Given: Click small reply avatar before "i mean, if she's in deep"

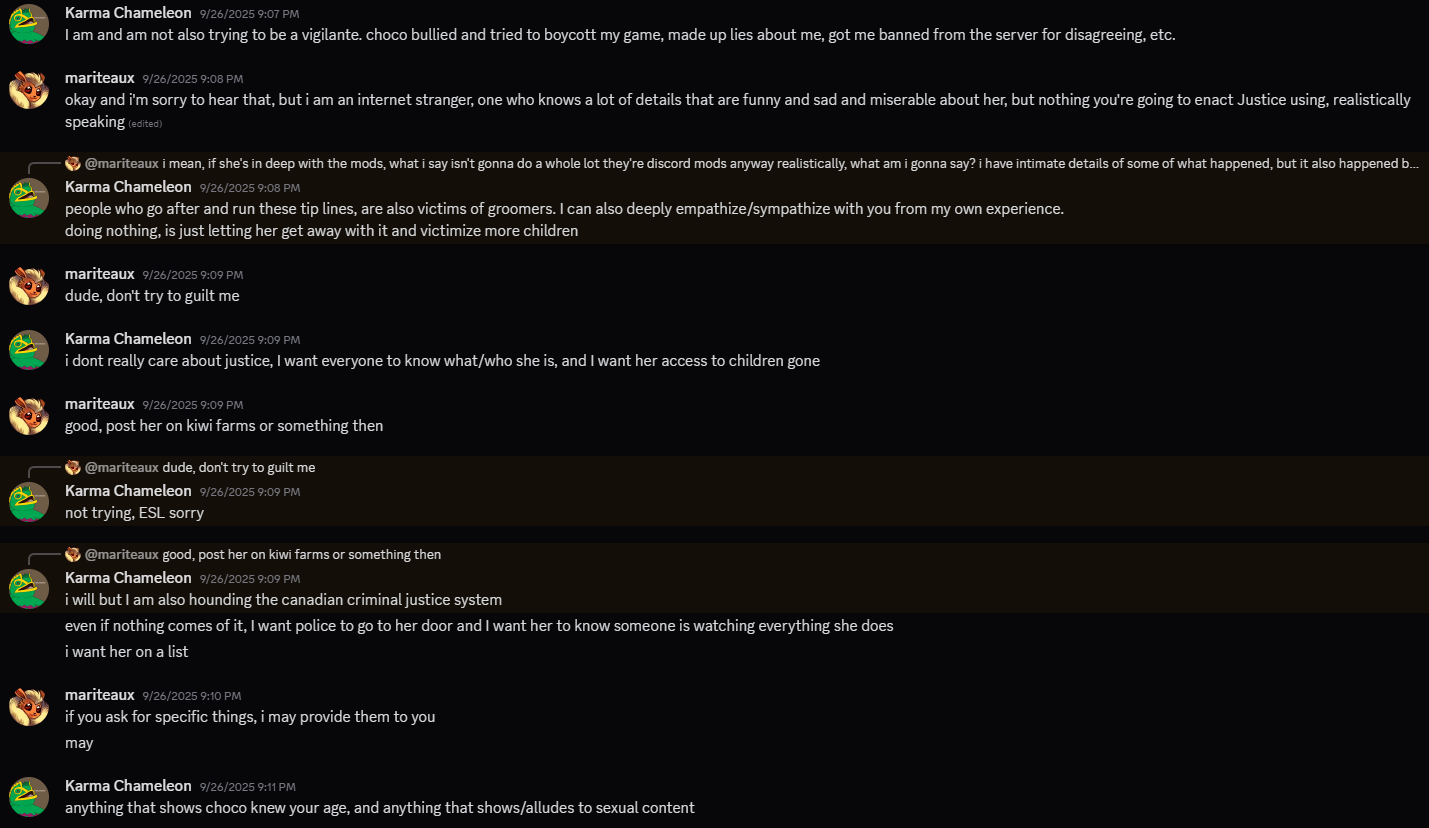Looking at the screenshot, I should coord(72,163).
